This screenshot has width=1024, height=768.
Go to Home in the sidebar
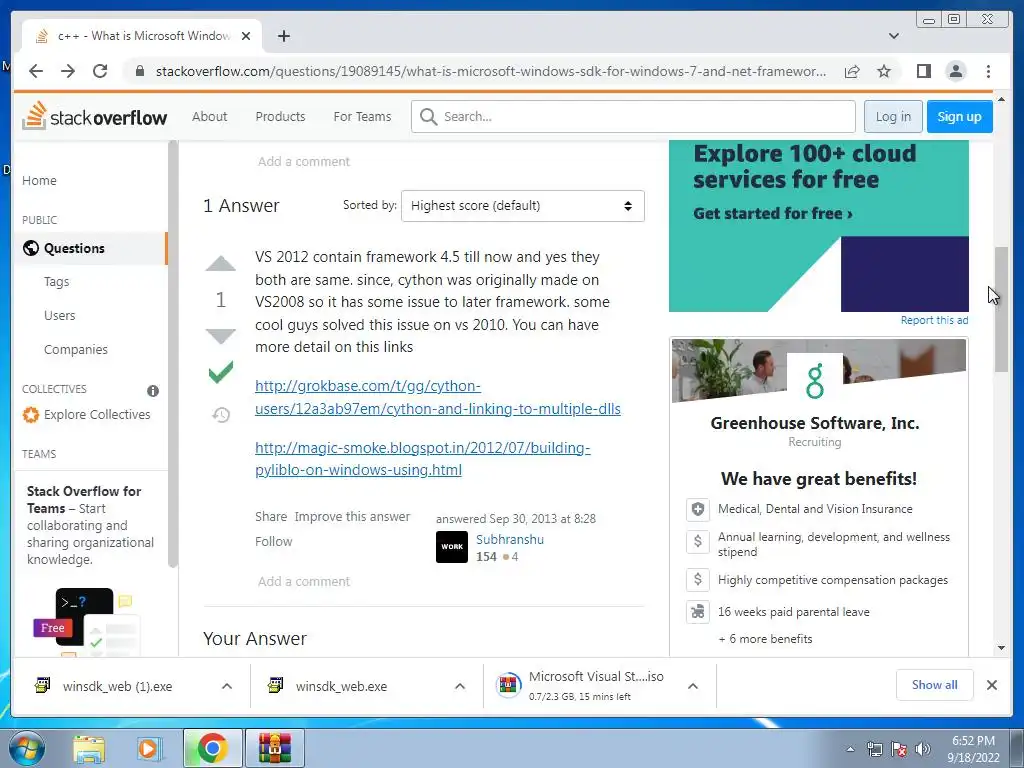coord(39,180)
